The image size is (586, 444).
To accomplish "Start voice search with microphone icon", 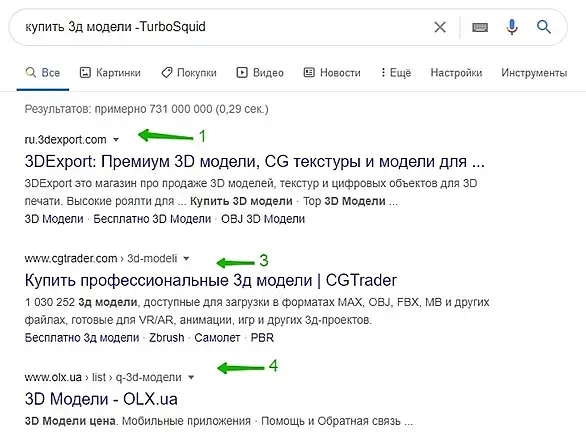I will click(x=512, y=27).
